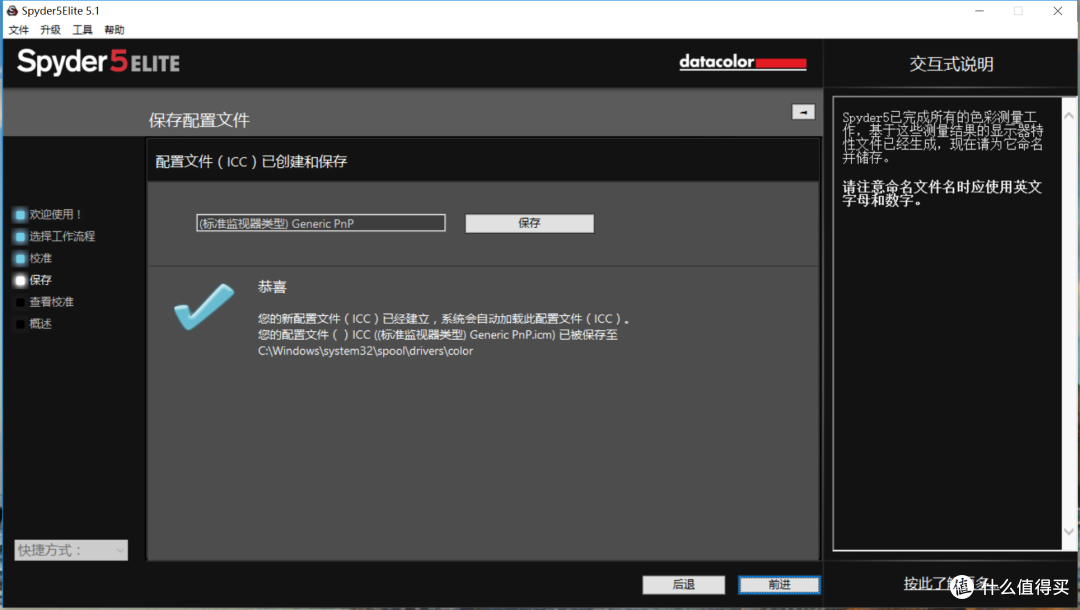Go to the 查看校准 step
1080x610 pixels.
pyautogui.click(x=51, y=302)
